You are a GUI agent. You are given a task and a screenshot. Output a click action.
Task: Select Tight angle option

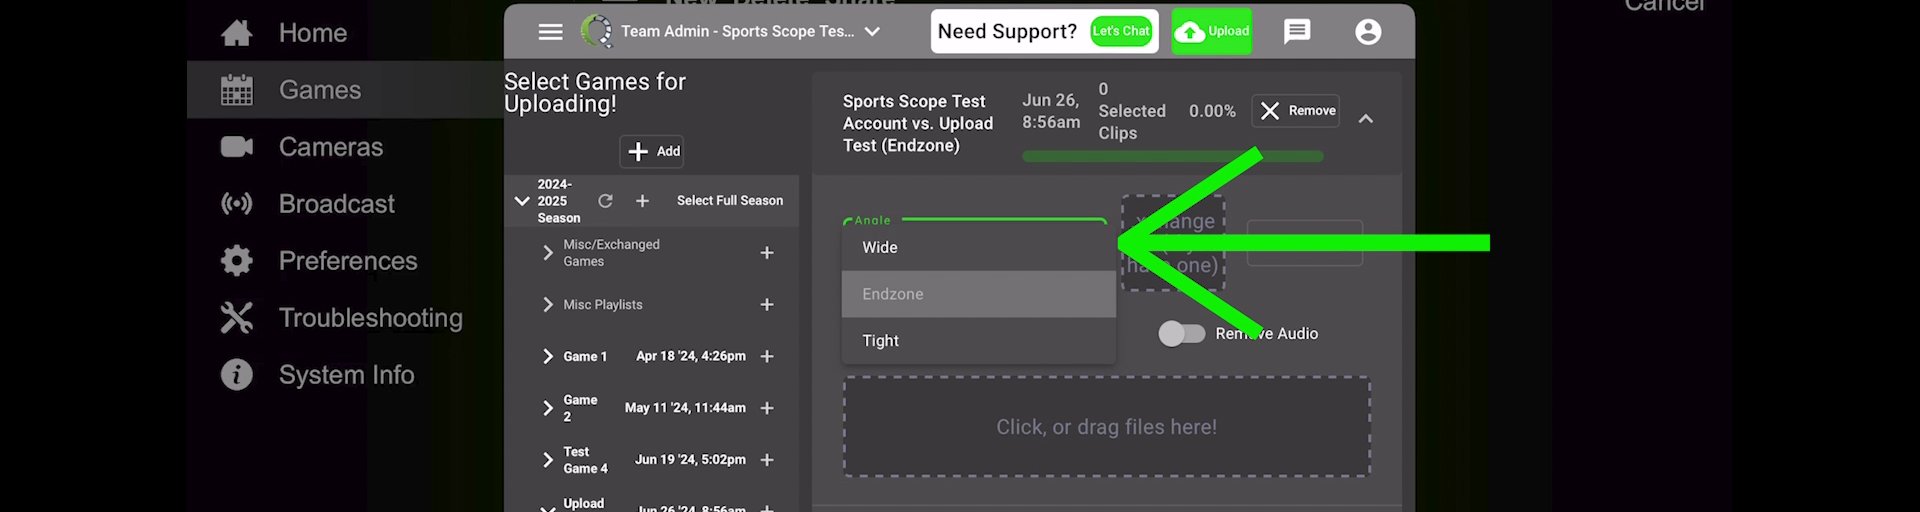979,341
